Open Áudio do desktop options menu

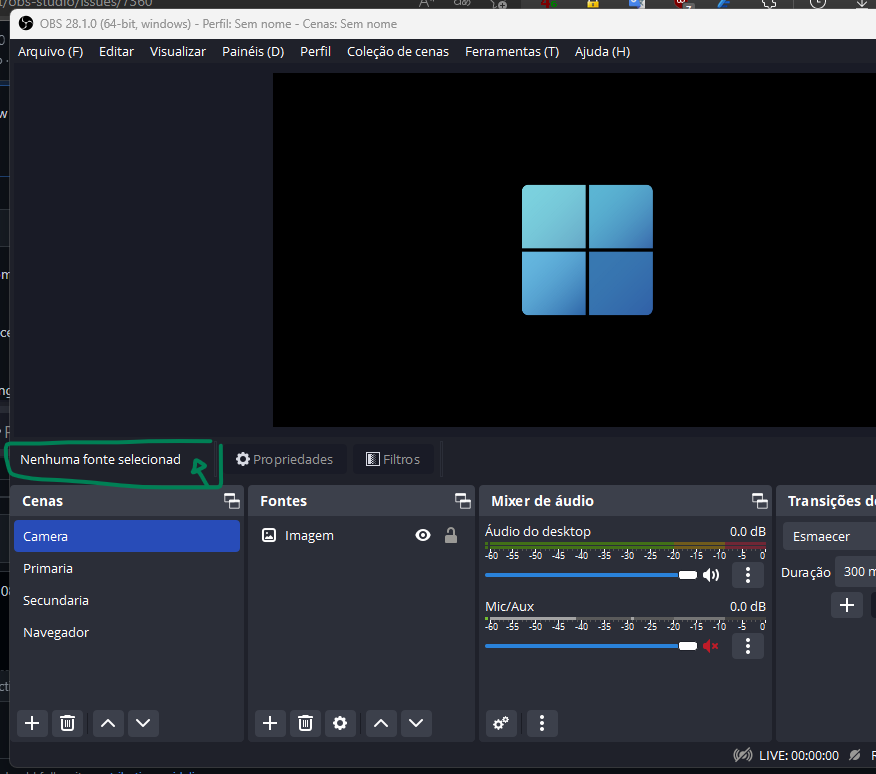tap(748, 575)
